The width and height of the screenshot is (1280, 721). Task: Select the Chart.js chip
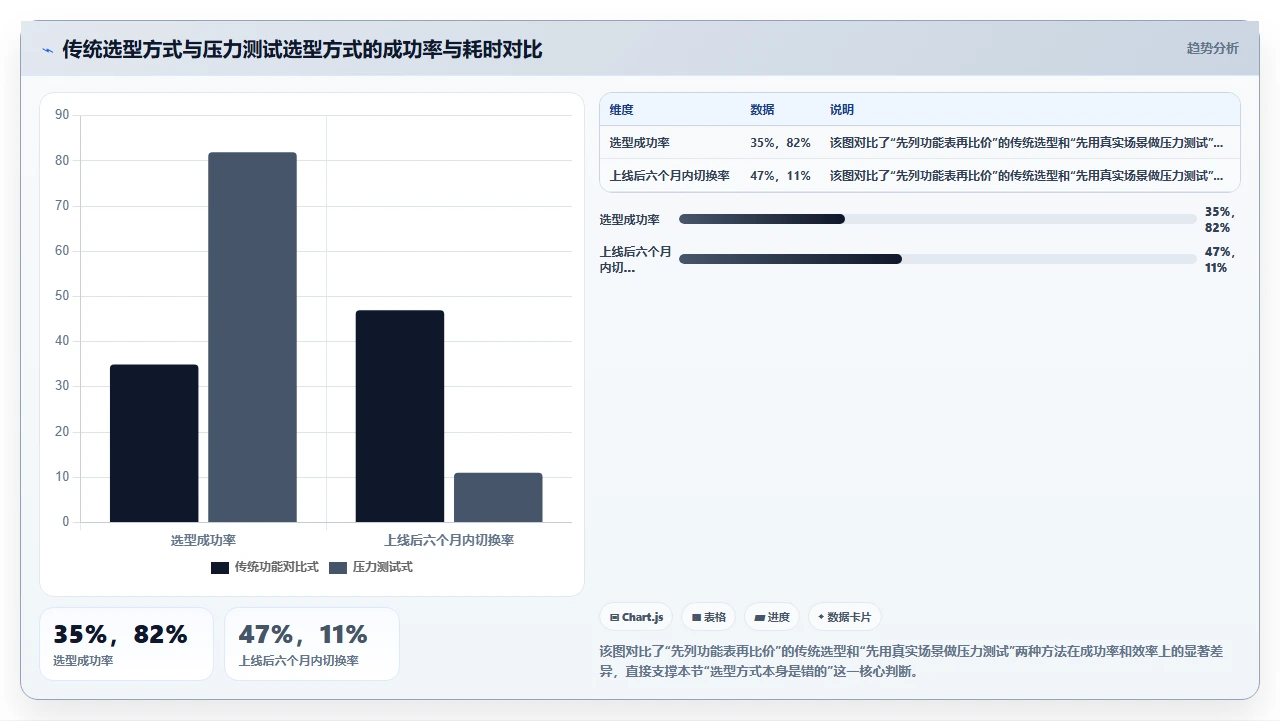(x=636, y=617)
